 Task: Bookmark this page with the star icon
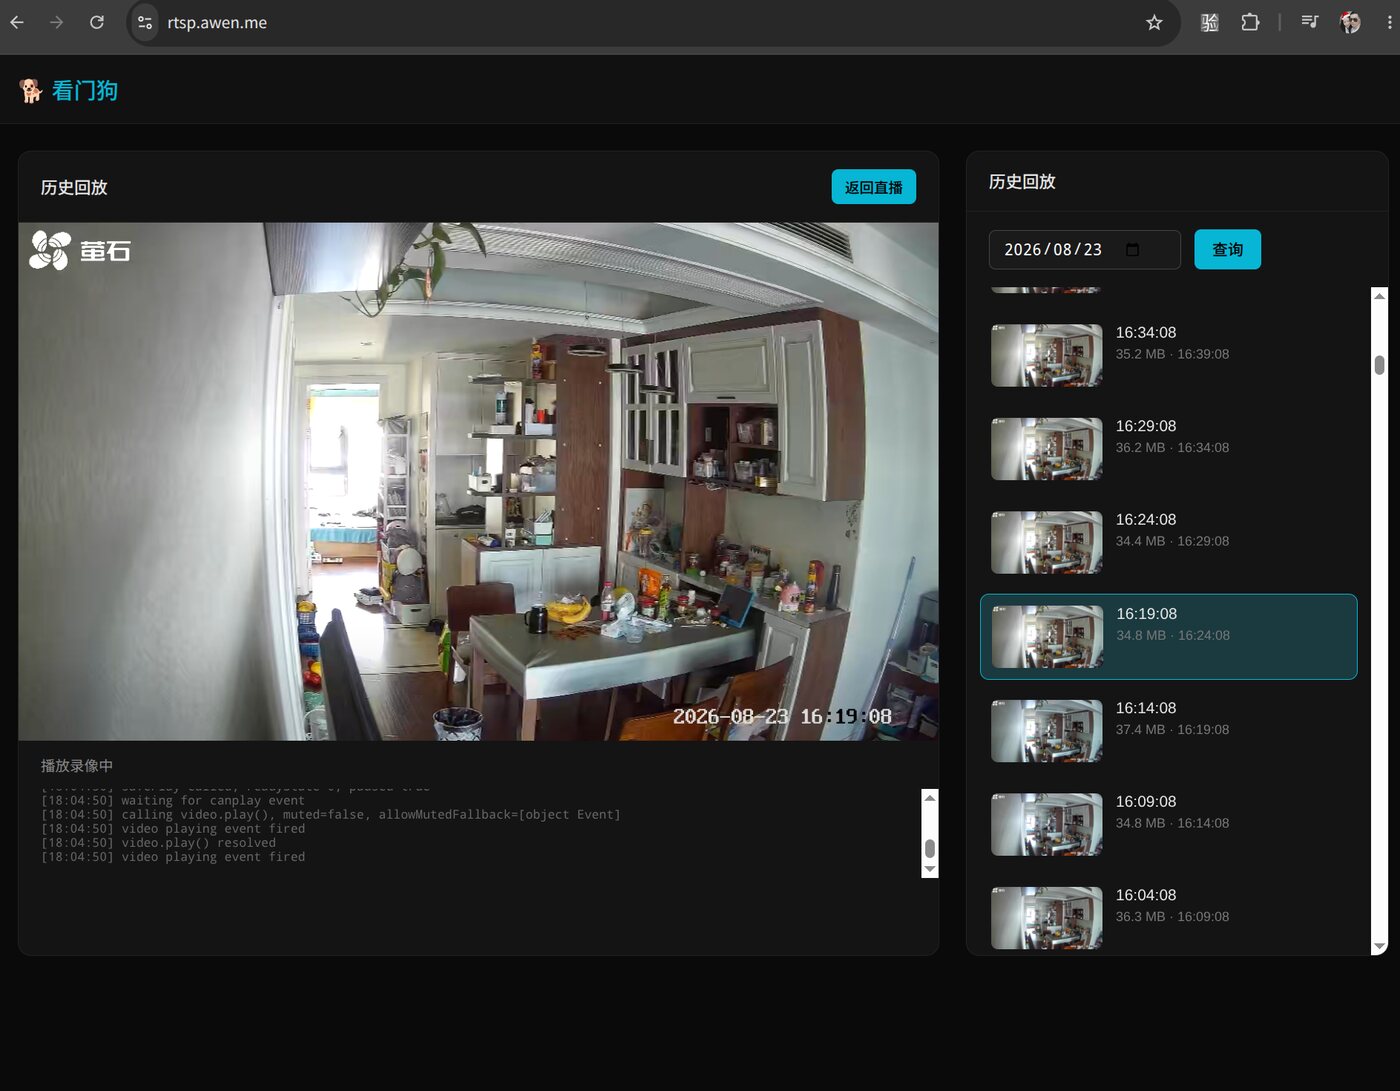coord(1154,22)
